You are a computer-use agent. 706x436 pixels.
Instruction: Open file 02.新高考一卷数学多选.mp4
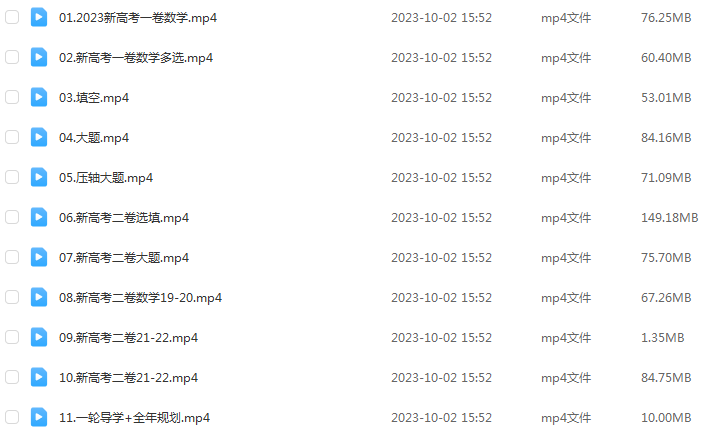(x=136, y=58)
